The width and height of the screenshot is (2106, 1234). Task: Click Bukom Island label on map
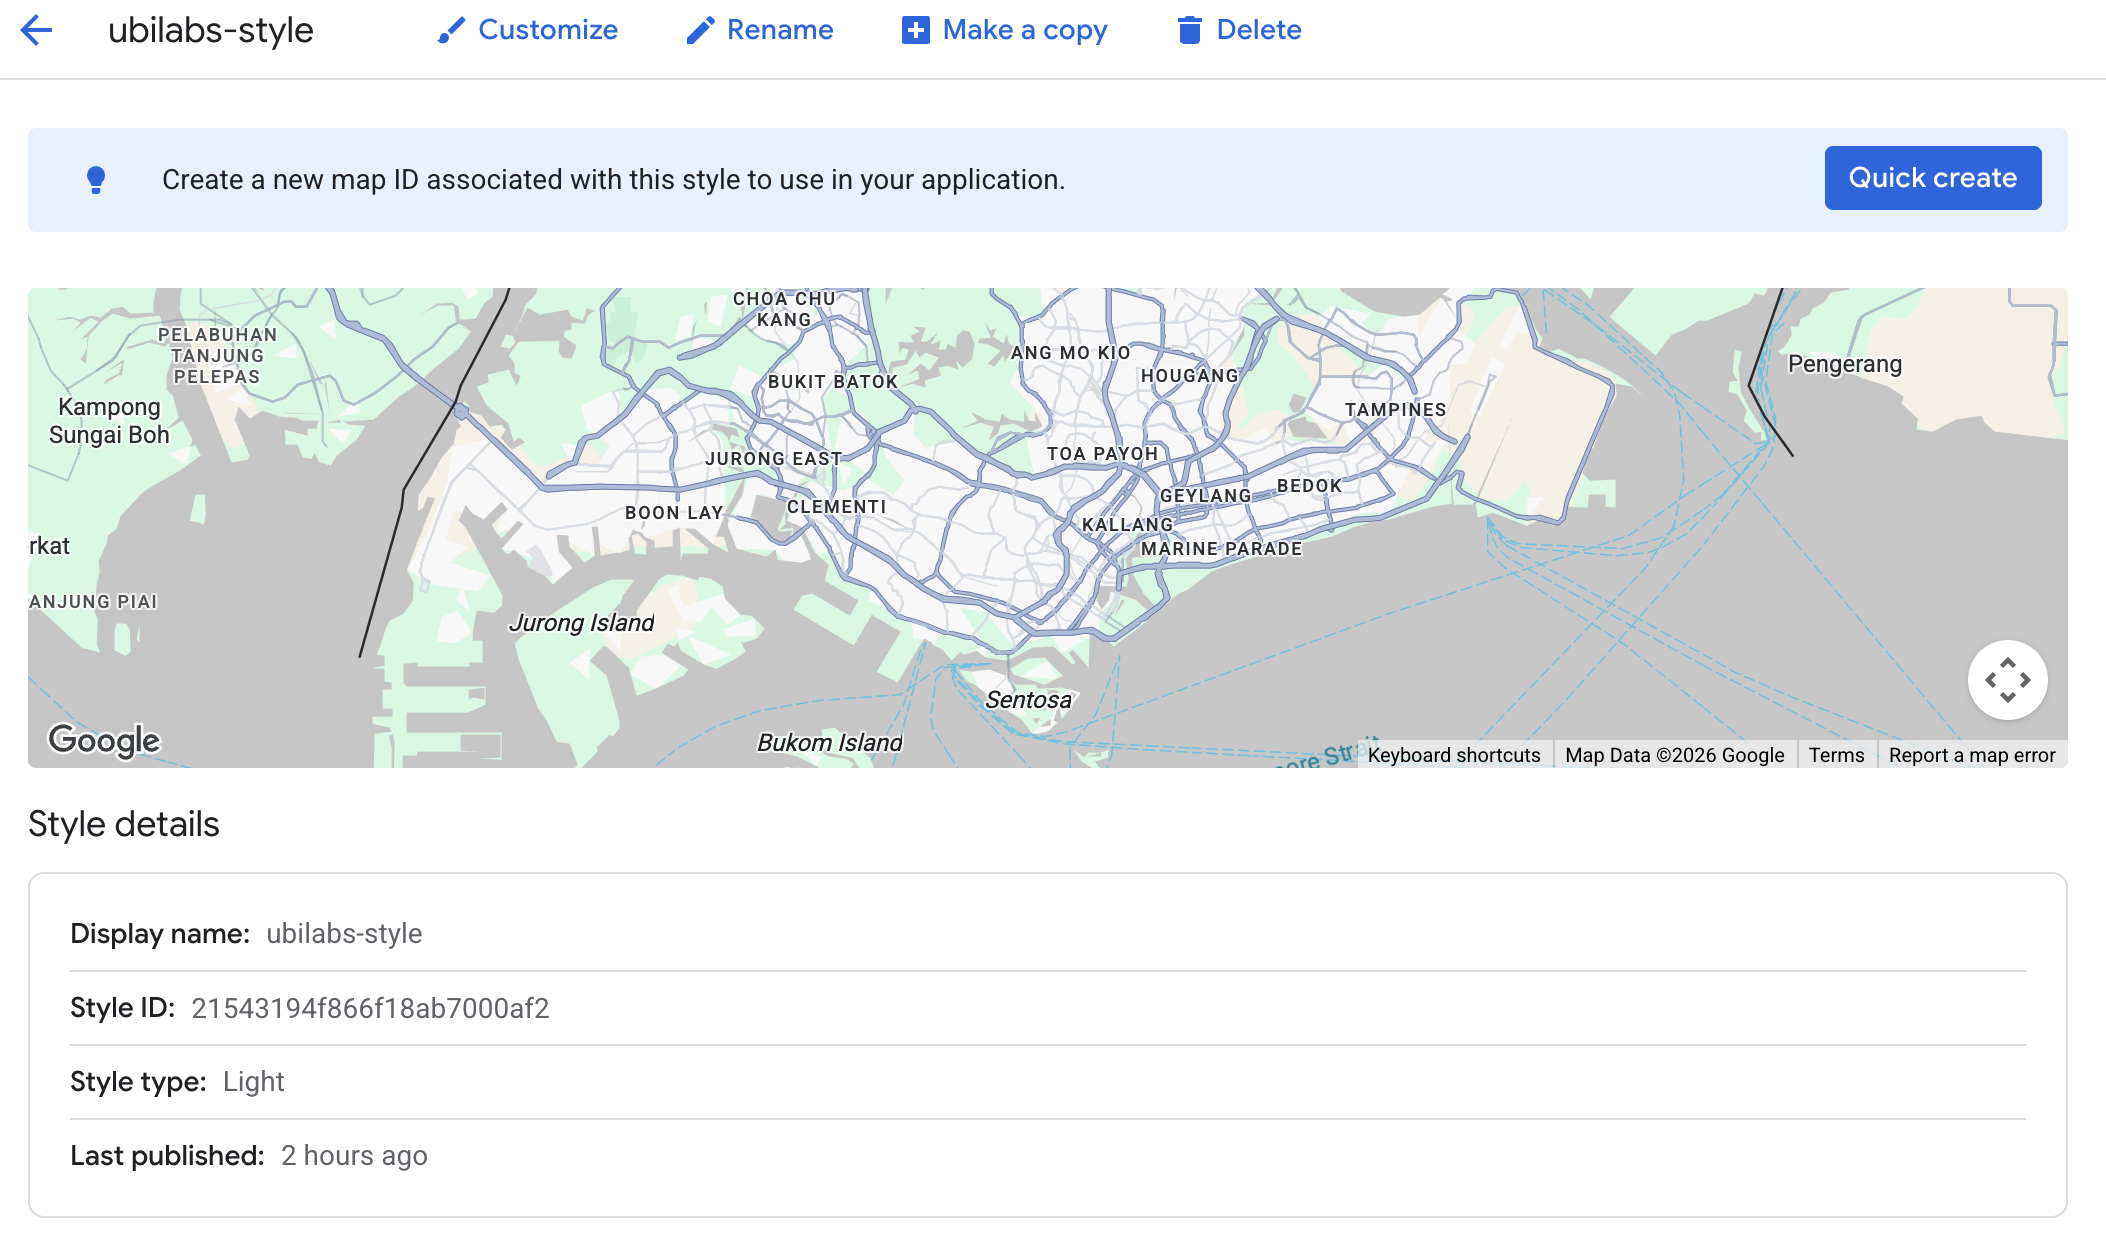click(x=829, y=743)
